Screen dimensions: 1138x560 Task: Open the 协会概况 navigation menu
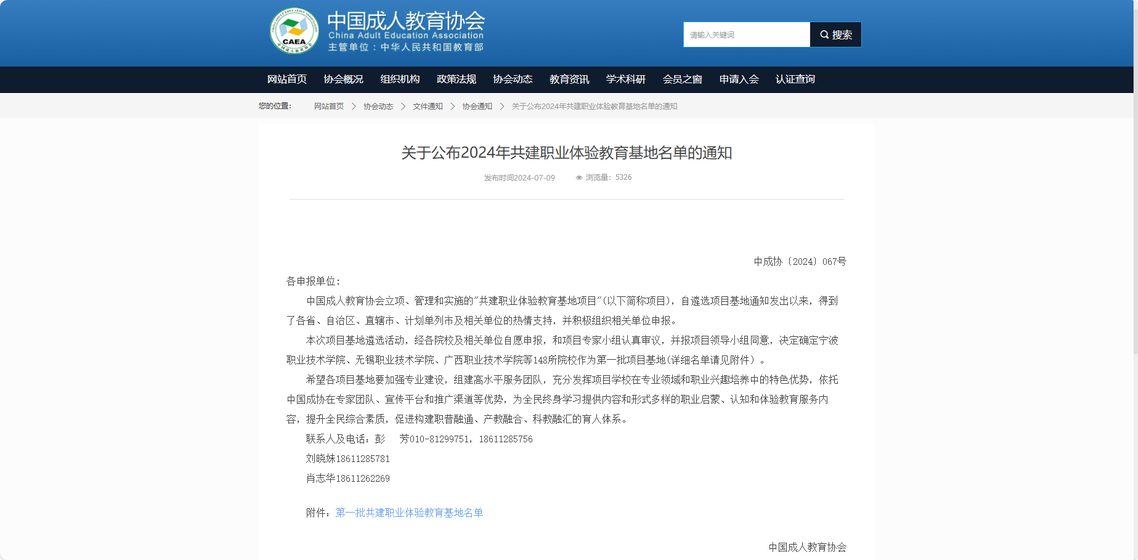coord(343,80)
